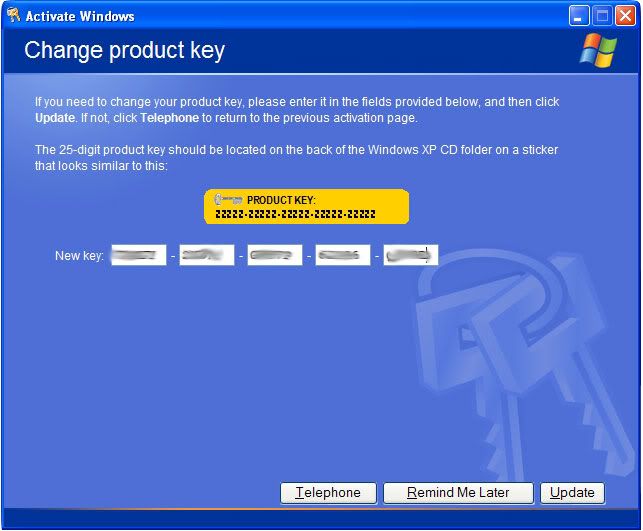The image size is (643, 531).
Task: Click the "Activate Windows" title text
Action: (x=80, y=16)
